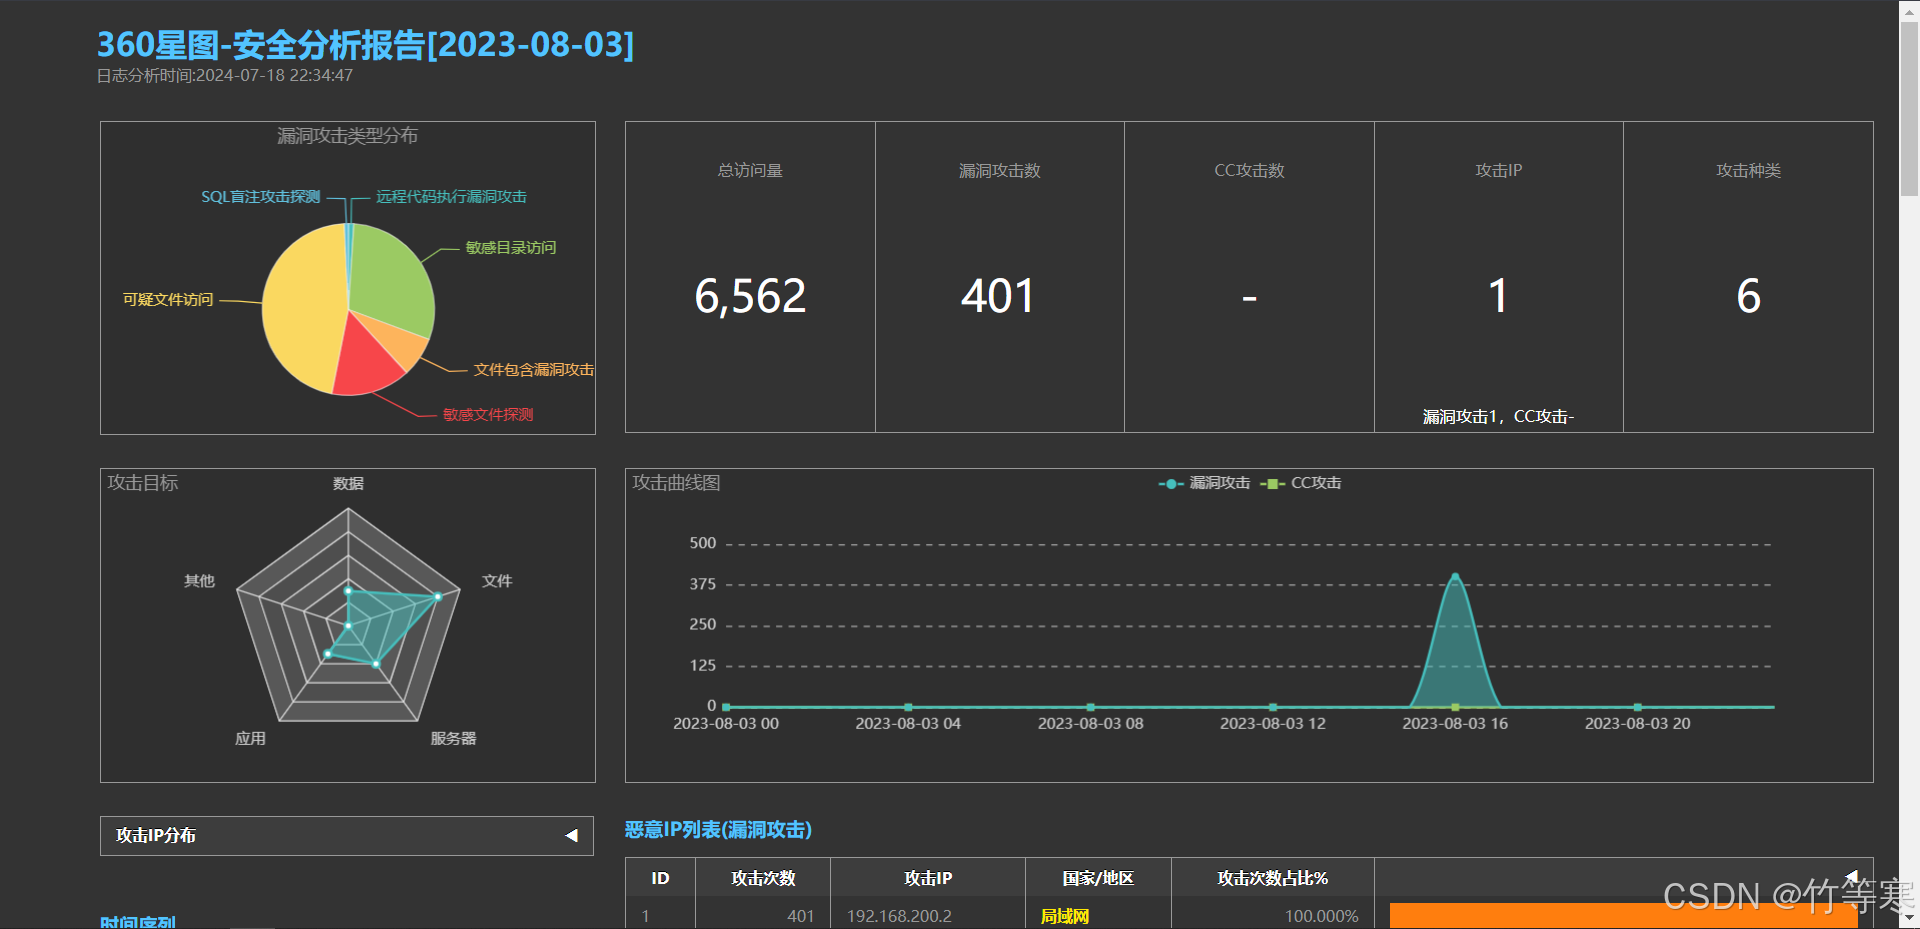Image resolution: width=1920 pixels, height=929 pixels.
Task: Click the 服务器 radar axis label
Action: 453,739
